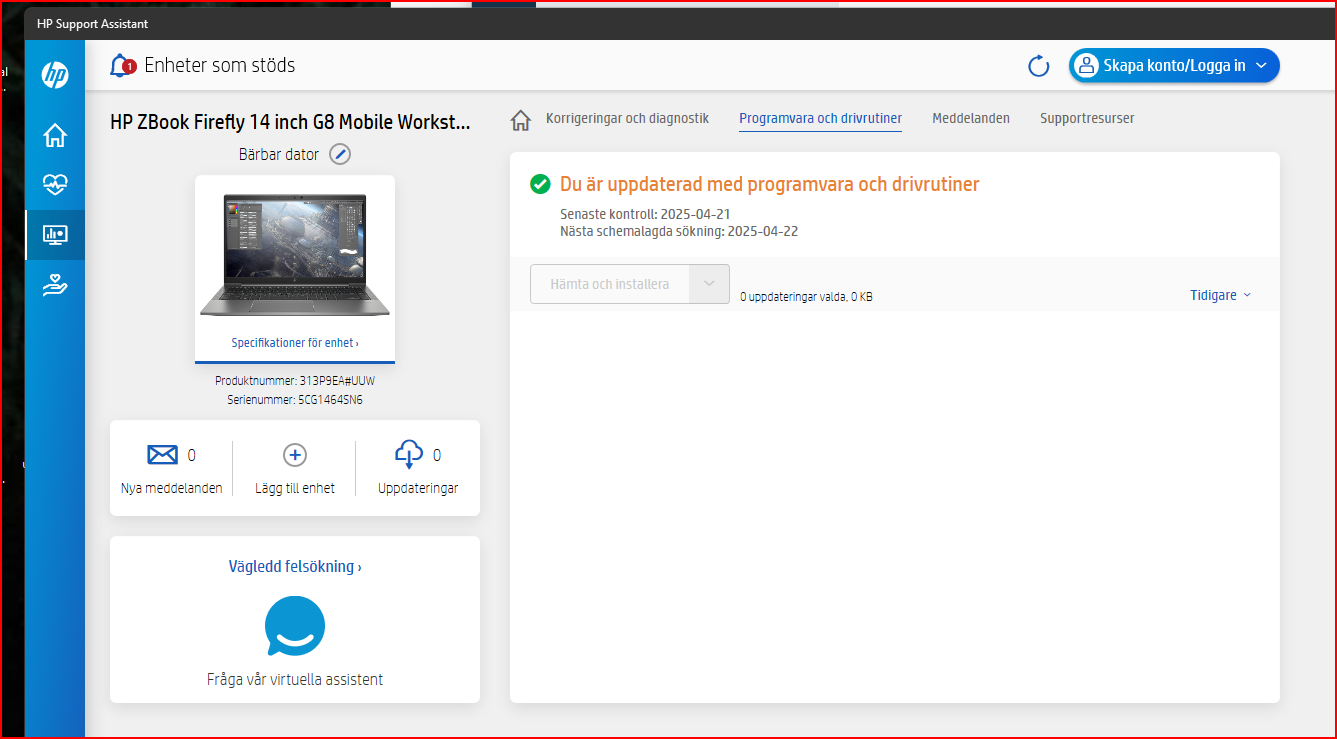Click the Serienummer 5CG1464SN6 text
1337x739 pixels.
(295, 400)
